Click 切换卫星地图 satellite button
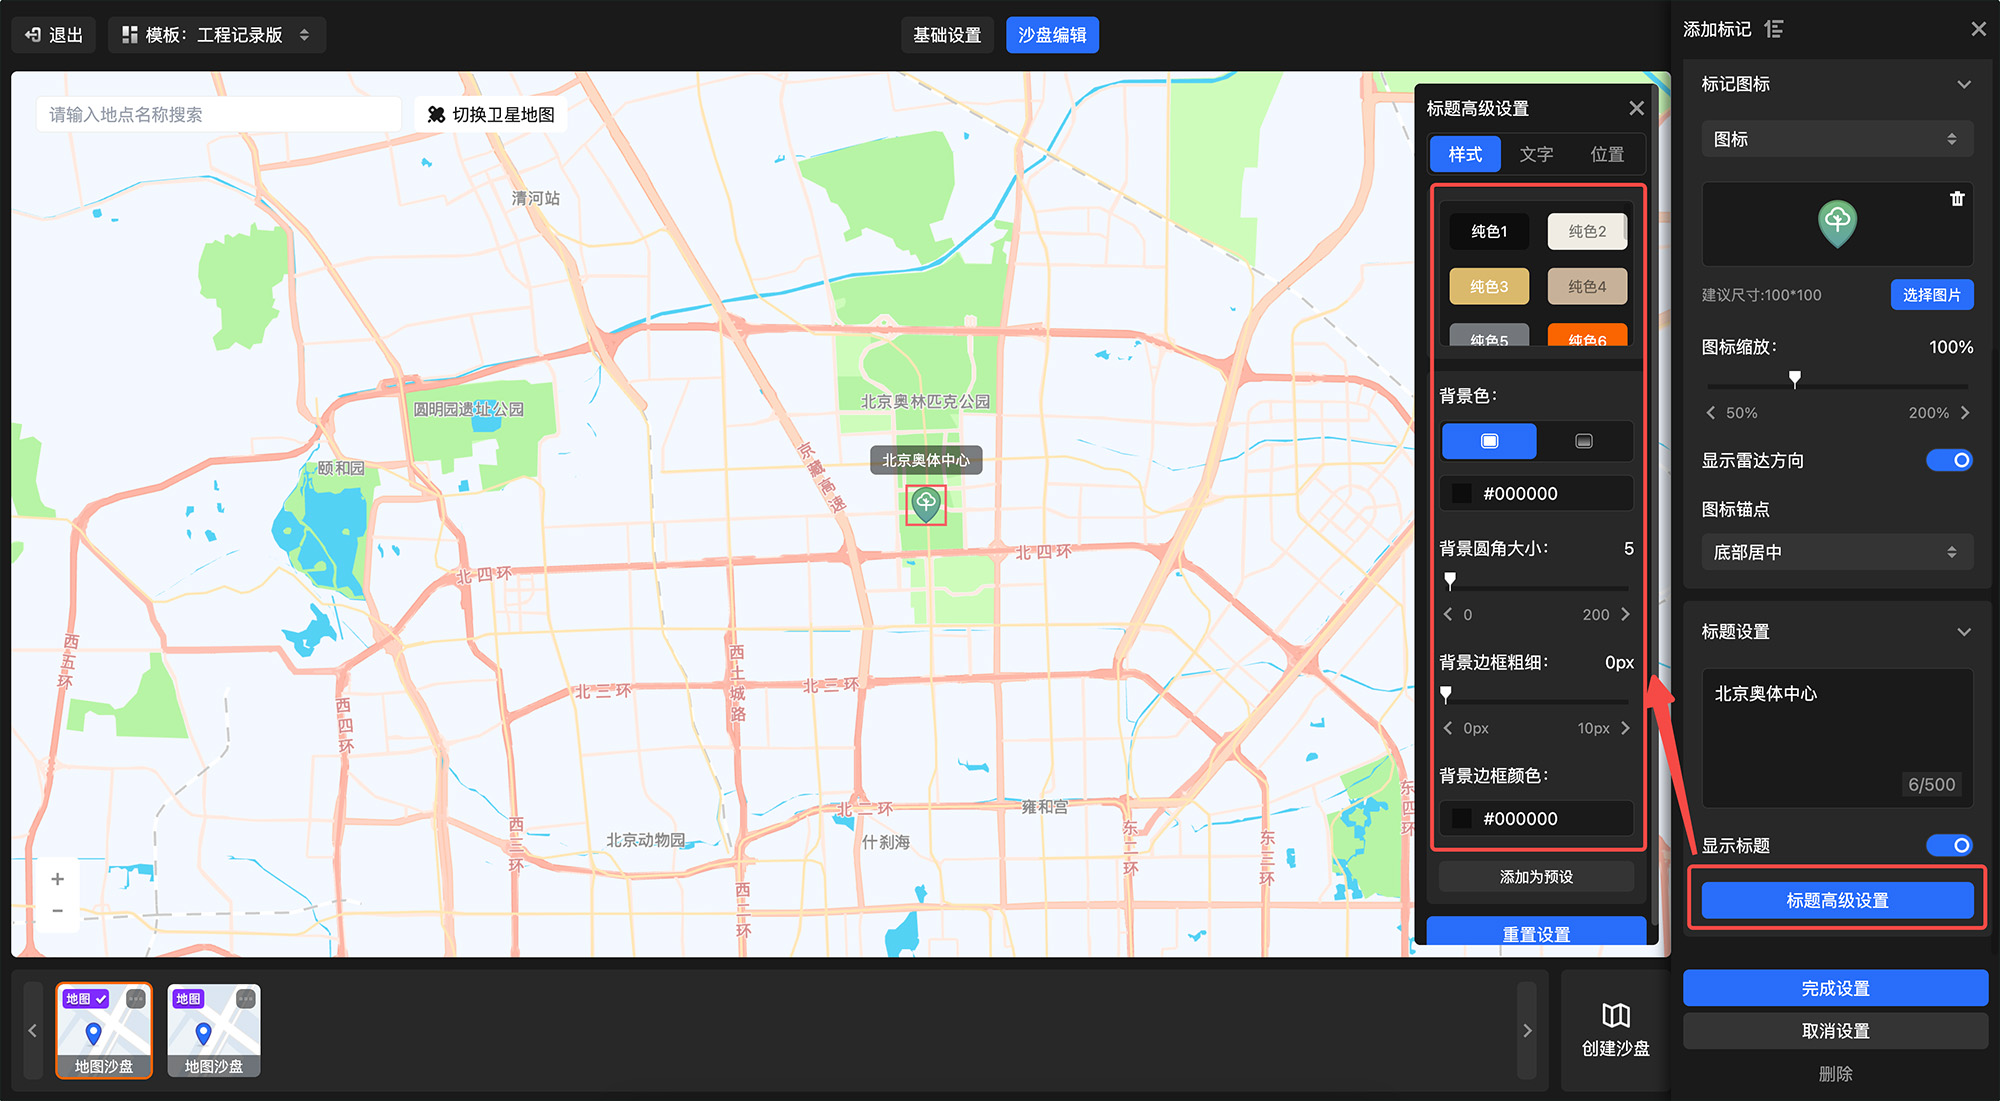This screenshot has height=1101, width=2000. [491, 115]
